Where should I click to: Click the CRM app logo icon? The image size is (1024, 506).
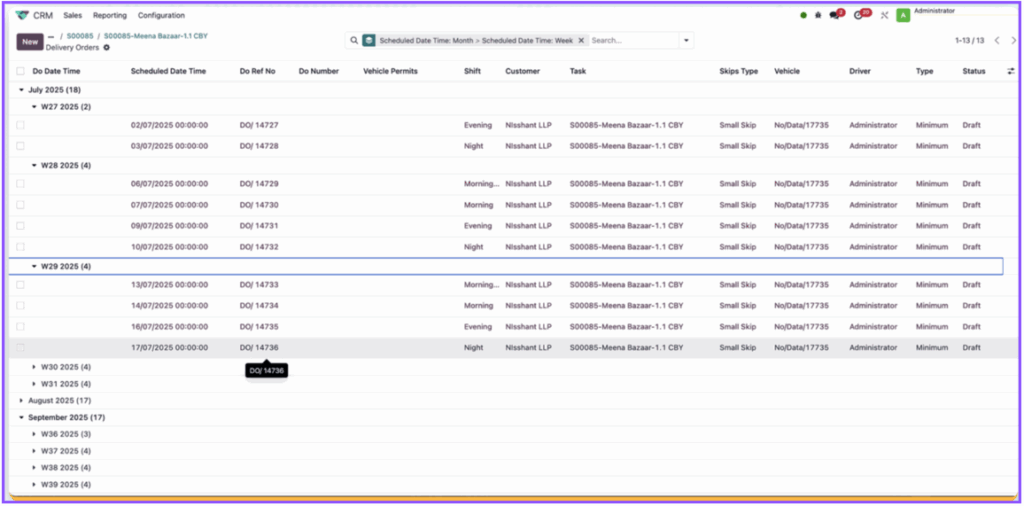click(22, 15)
